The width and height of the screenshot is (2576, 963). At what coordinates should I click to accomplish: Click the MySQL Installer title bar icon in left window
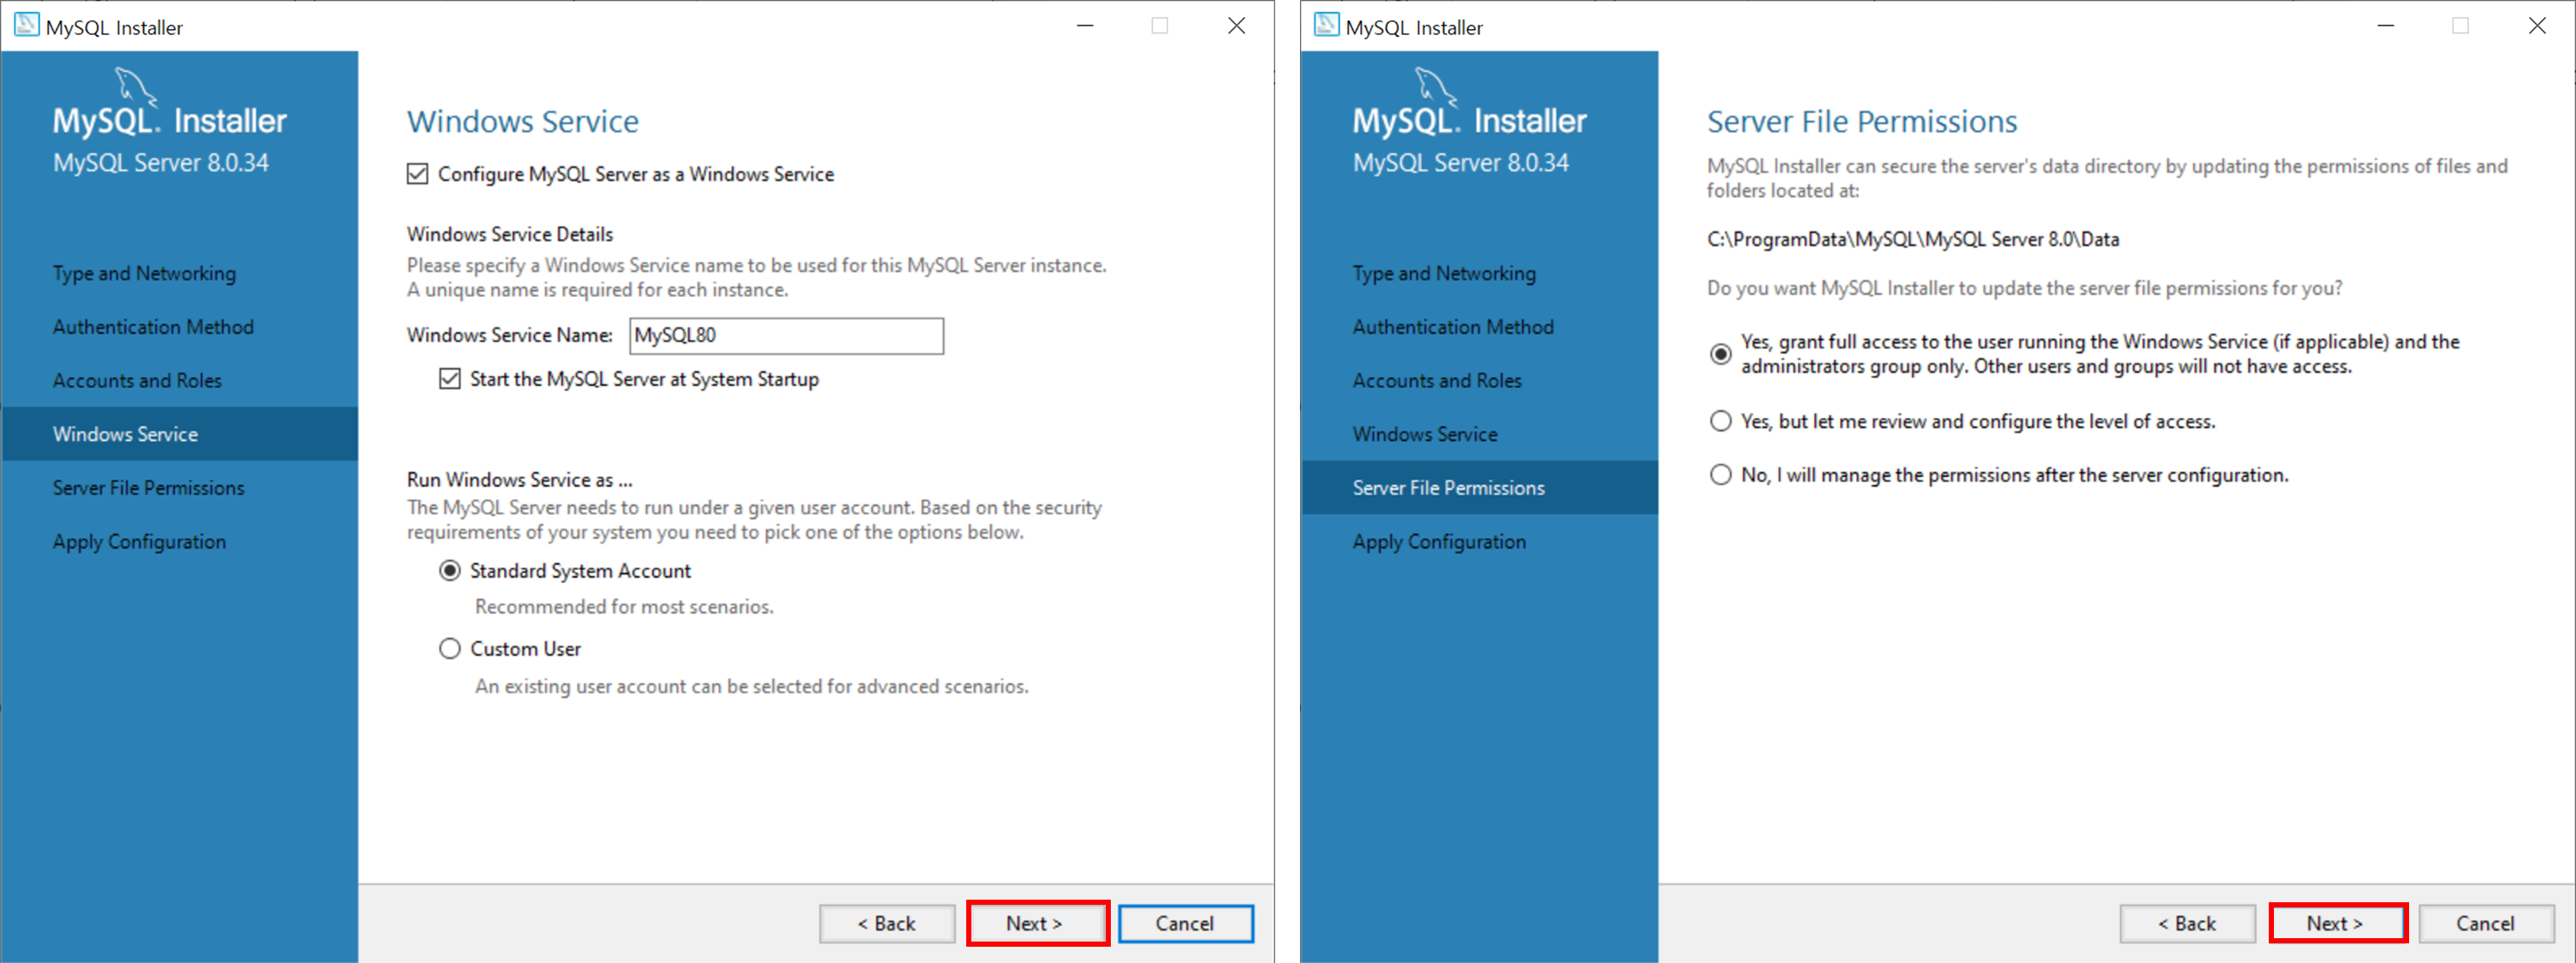26,26
